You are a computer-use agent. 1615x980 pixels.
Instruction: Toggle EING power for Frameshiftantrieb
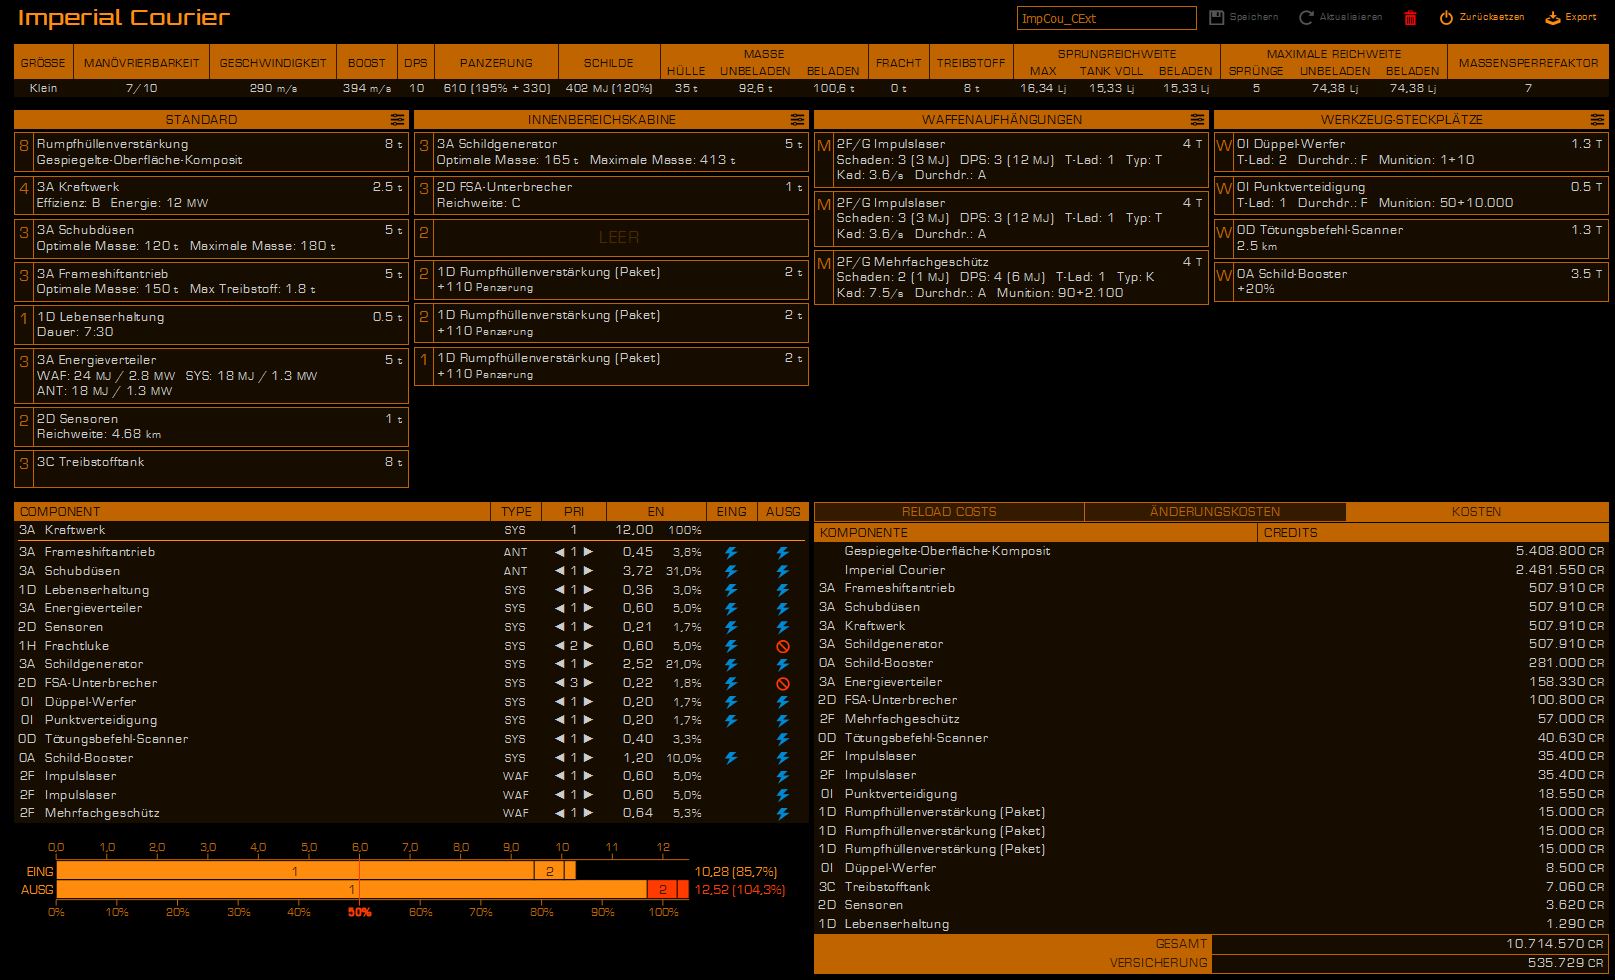click(731, 552)
